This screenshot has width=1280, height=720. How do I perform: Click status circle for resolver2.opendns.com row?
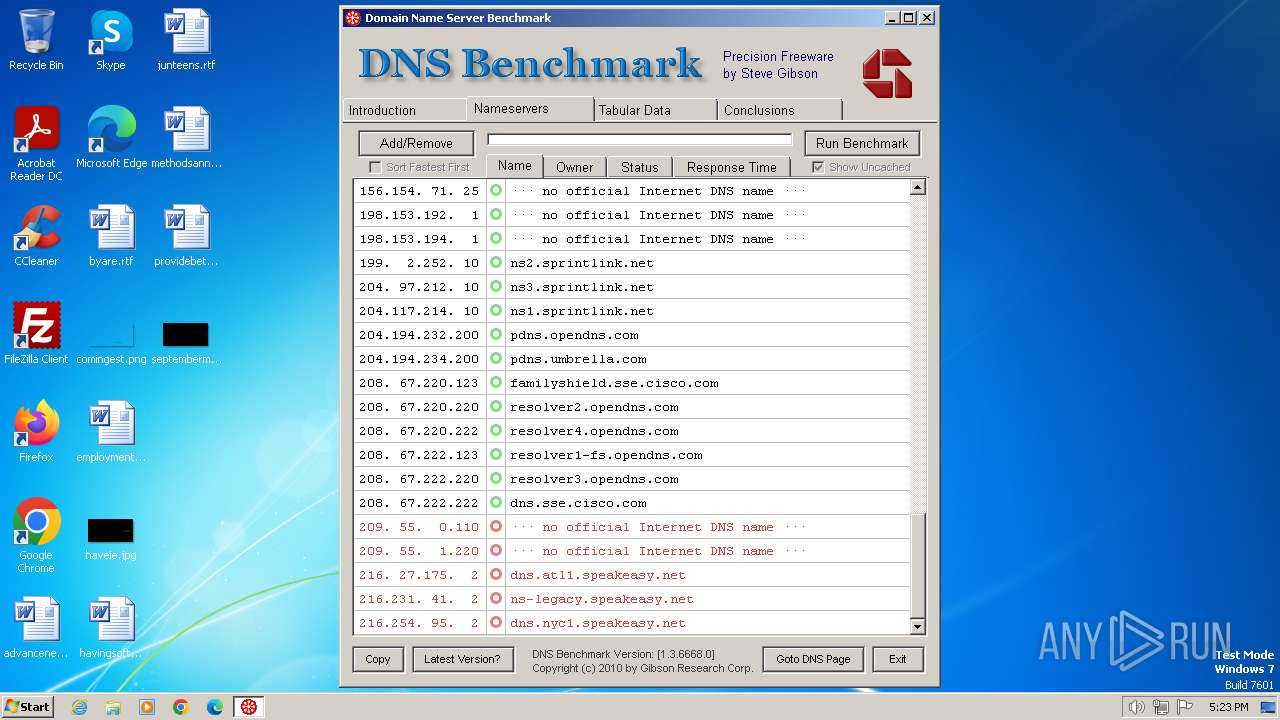coord(496,407)
